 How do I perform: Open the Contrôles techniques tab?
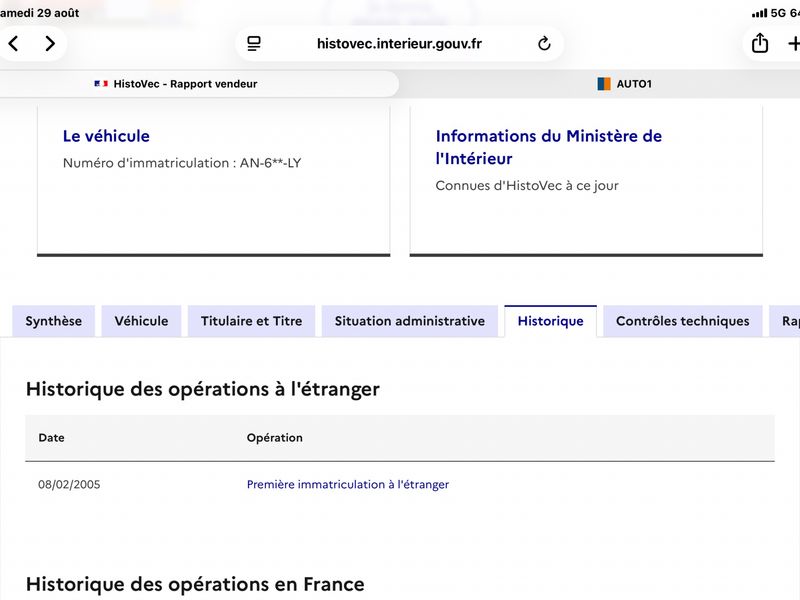click(x=683, y=321)
